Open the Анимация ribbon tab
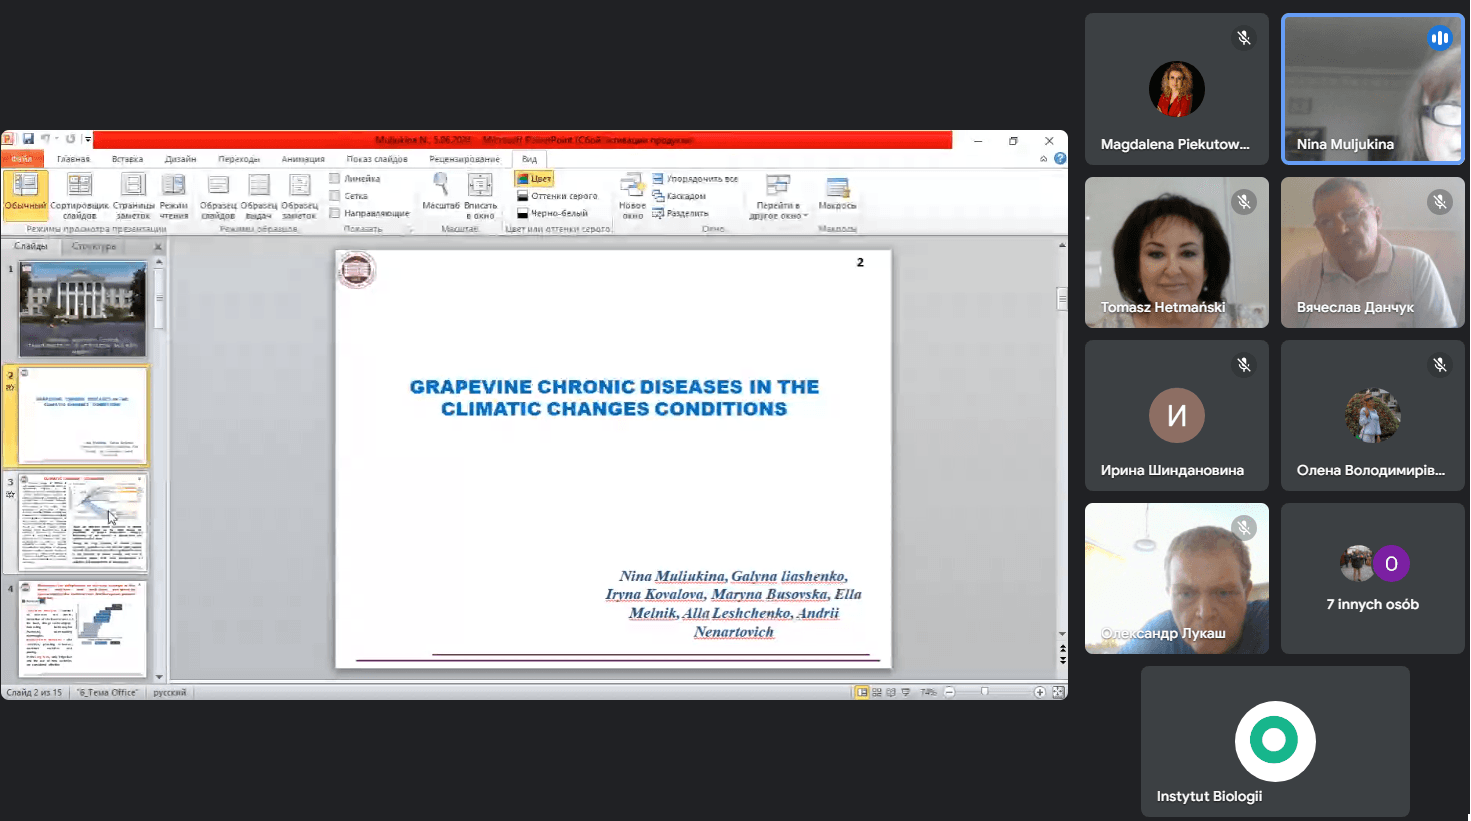This screenshot has width=1471, height=821. pyautogui.click(x=303, y=159)
